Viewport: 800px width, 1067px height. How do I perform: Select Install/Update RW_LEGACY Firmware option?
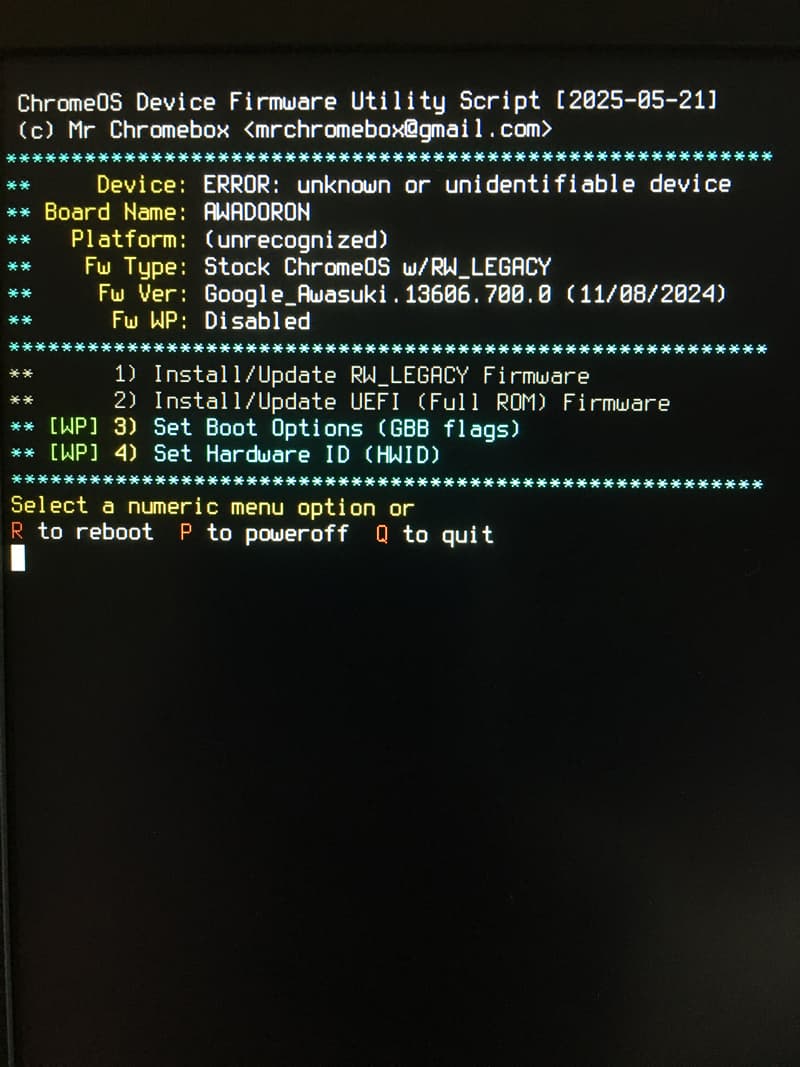point(351,375)
